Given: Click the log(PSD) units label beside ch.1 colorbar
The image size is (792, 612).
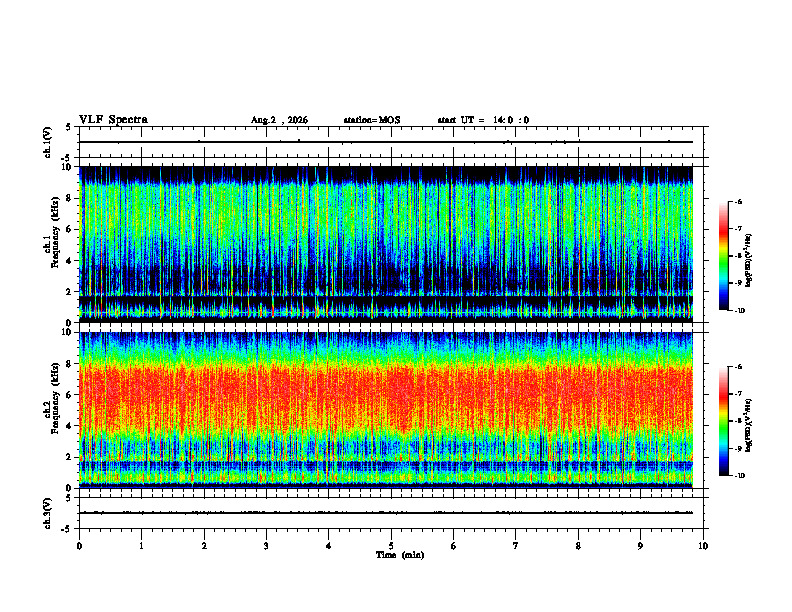Looking at the screenshot, I should 750,261.
